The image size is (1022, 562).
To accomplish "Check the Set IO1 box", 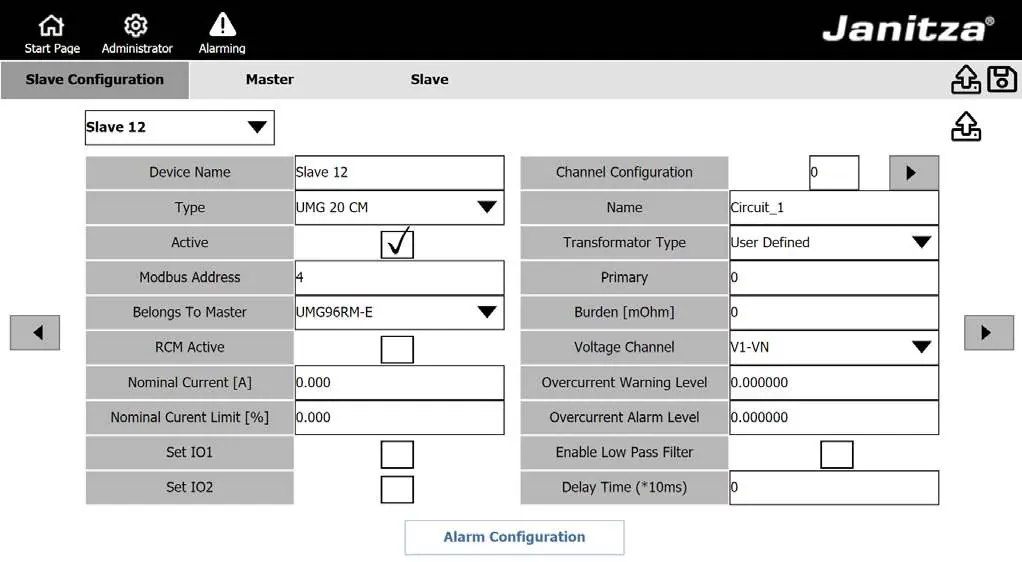I will [x=397, y=454].
